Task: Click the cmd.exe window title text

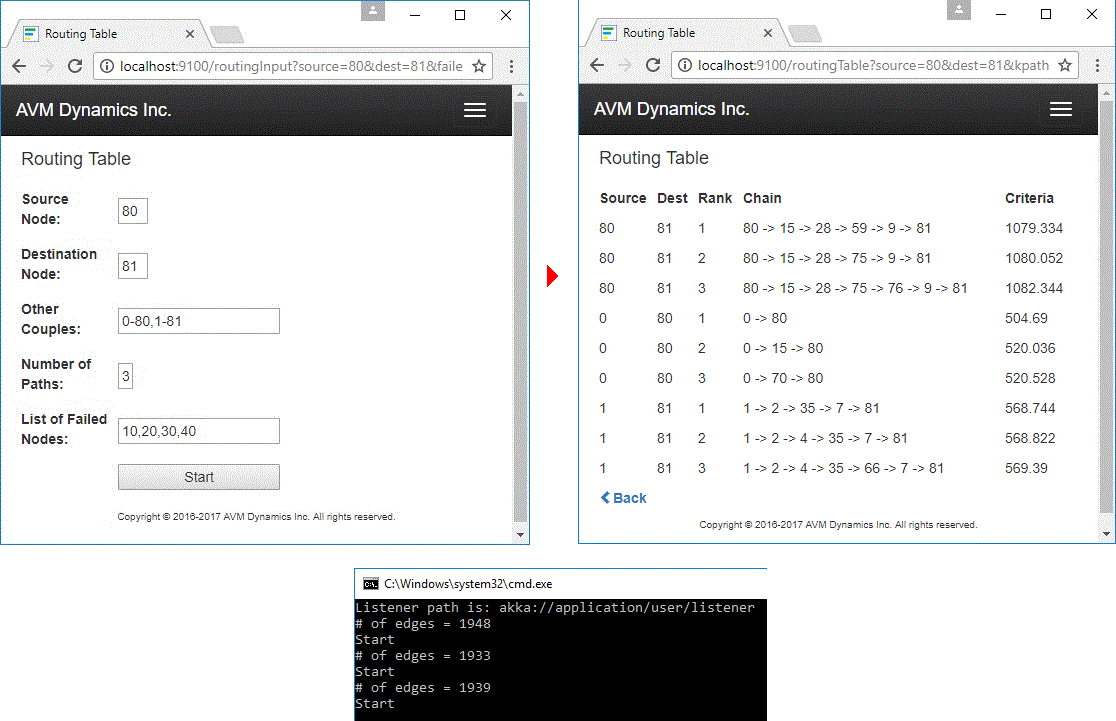Action: tap(468, 584)
